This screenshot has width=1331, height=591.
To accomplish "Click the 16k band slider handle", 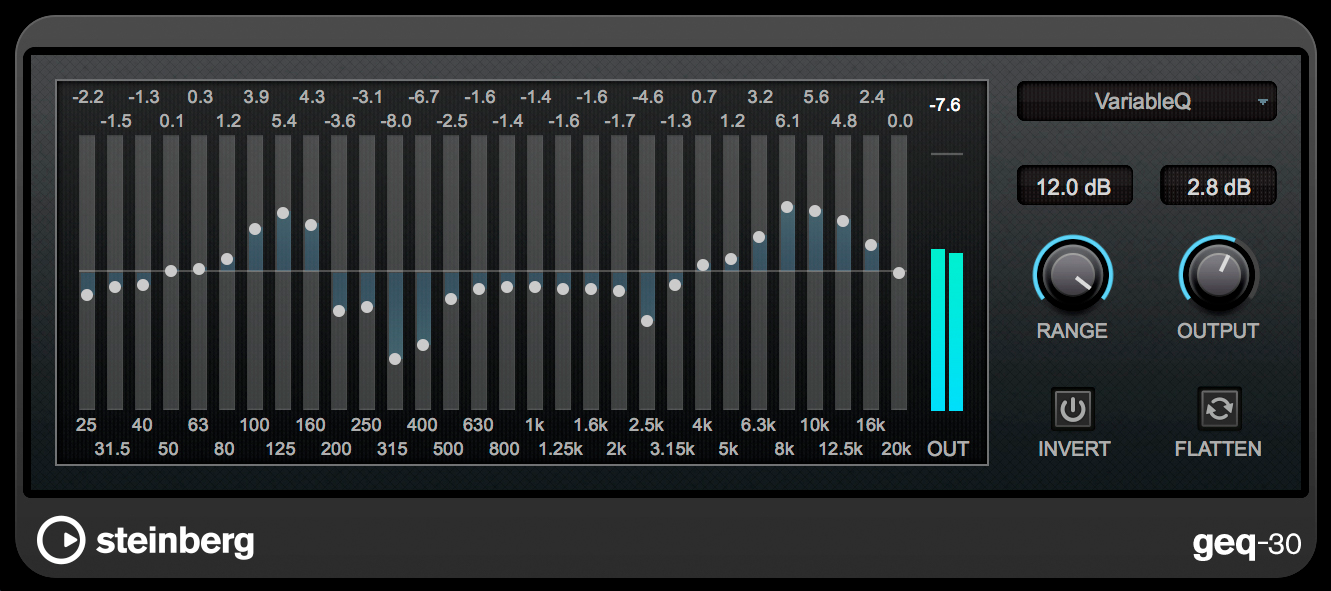I will (x=871, y=245).
